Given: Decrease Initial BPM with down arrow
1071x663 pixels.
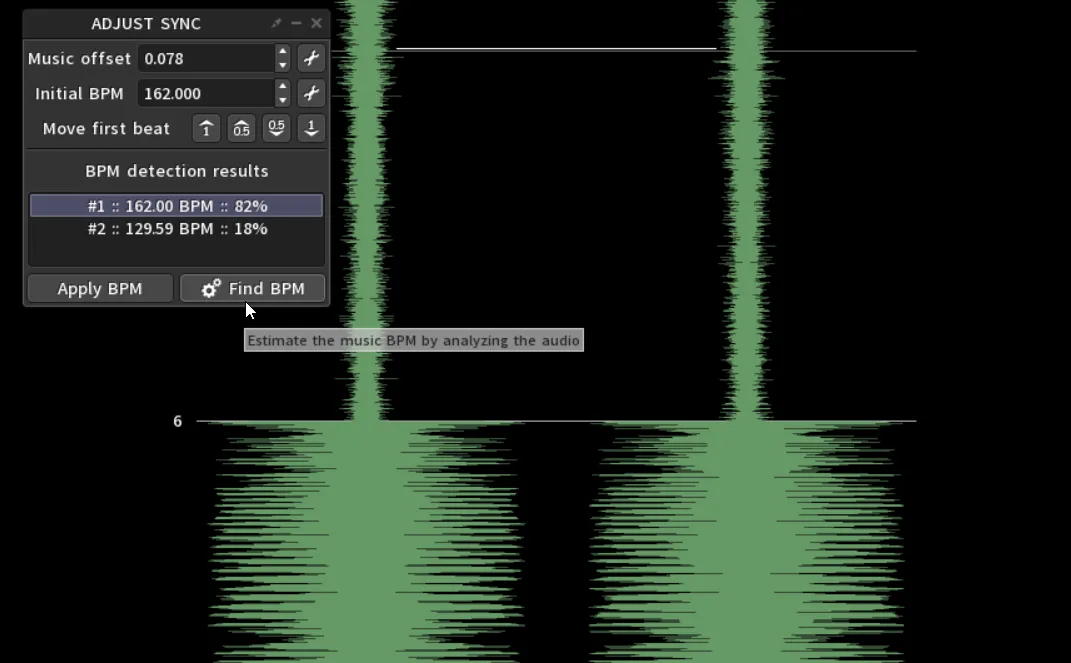Looking at the screenshot, I should (x=283, y=101).
